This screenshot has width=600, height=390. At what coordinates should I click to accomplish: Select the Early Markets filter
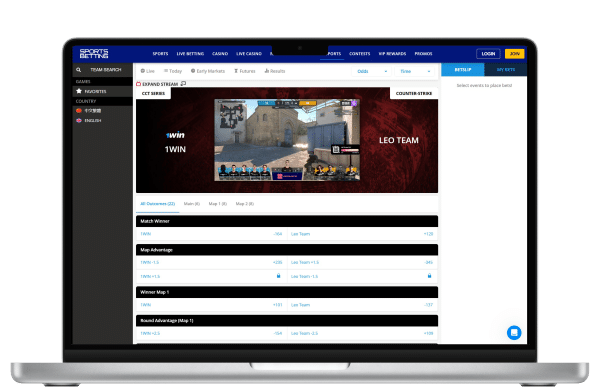pyautogui.click(x=208, y=71)
